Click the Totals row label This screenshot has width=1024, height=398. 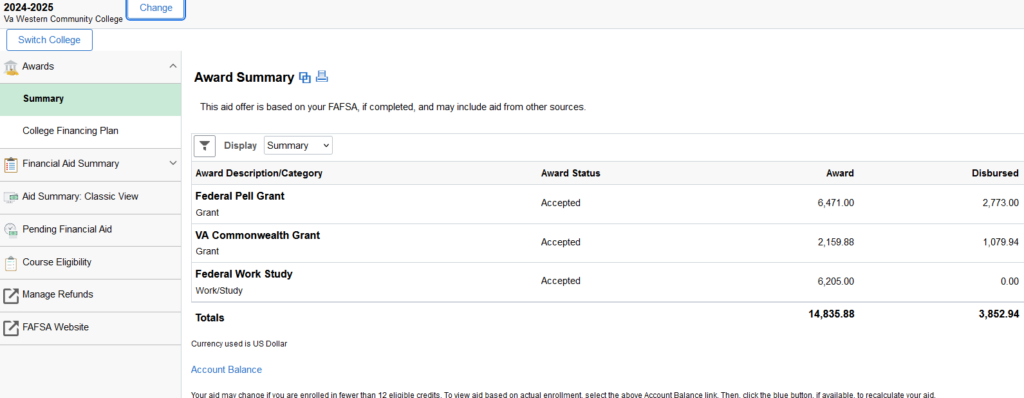pyautogui.click(x=210, y=318)
